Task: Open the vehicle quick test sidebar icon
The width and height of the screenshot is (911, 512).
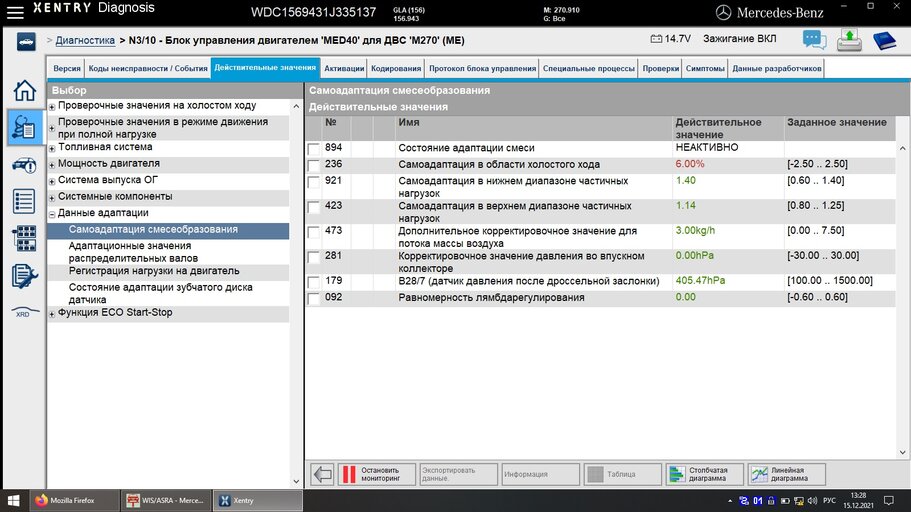Action: coord(24,166)
